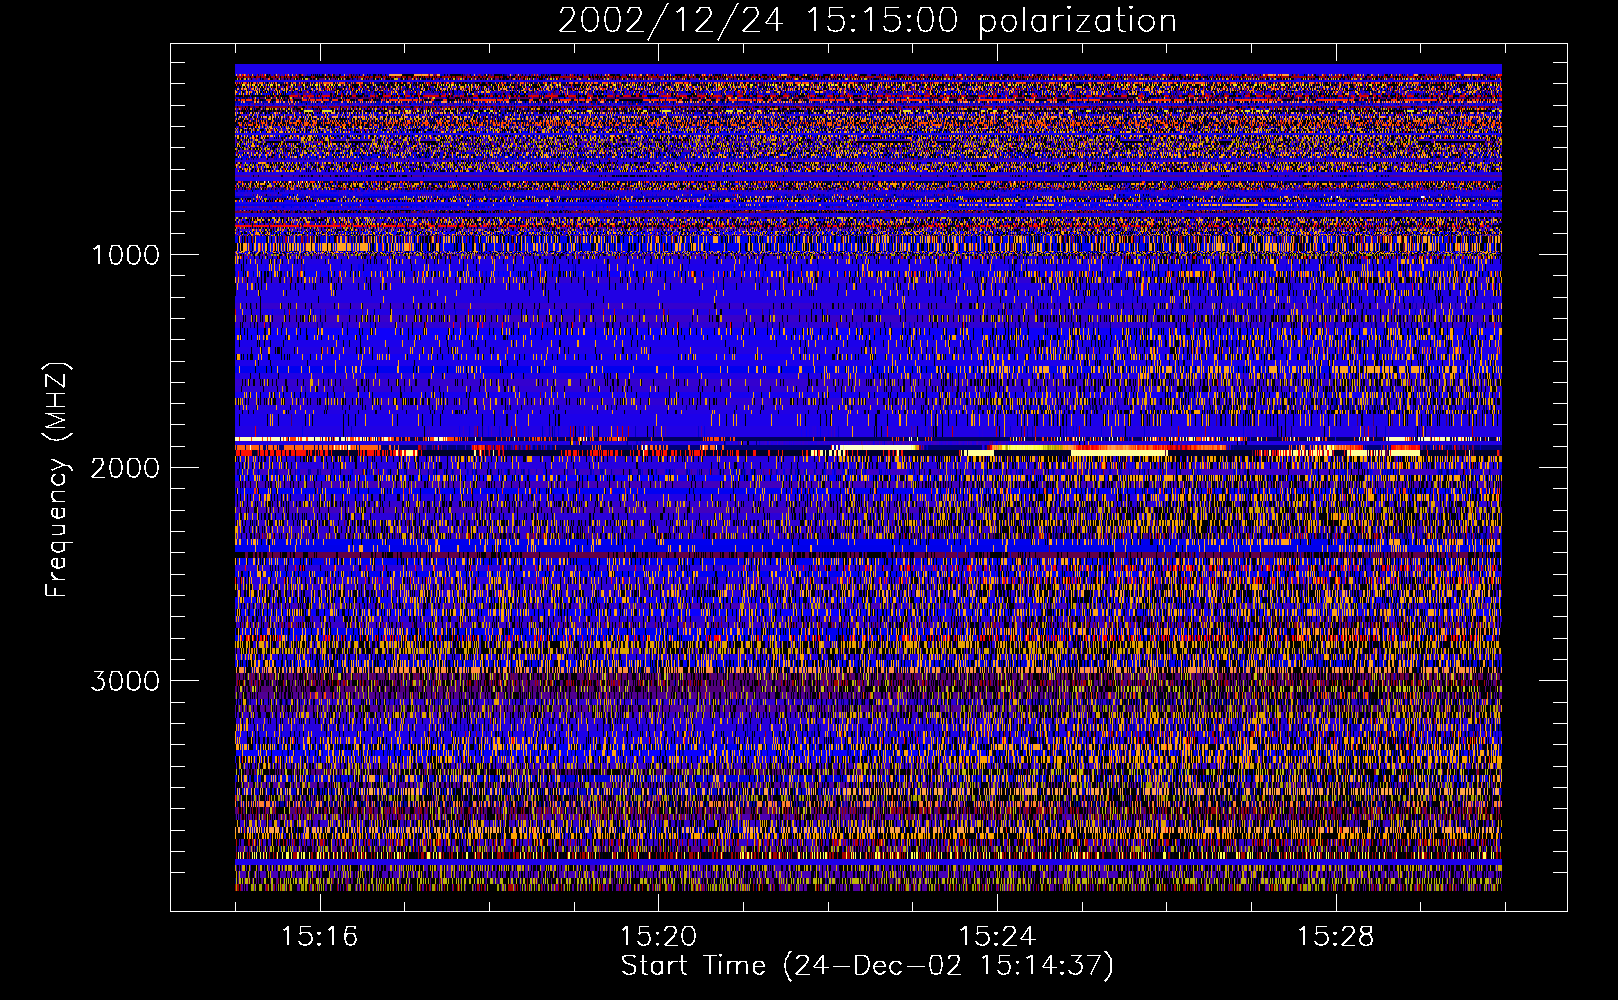Click the plot title '2002/12/24 15:15:00 polarization'
Screen dimensions: 1618x1000
click(x=867, y=20)
